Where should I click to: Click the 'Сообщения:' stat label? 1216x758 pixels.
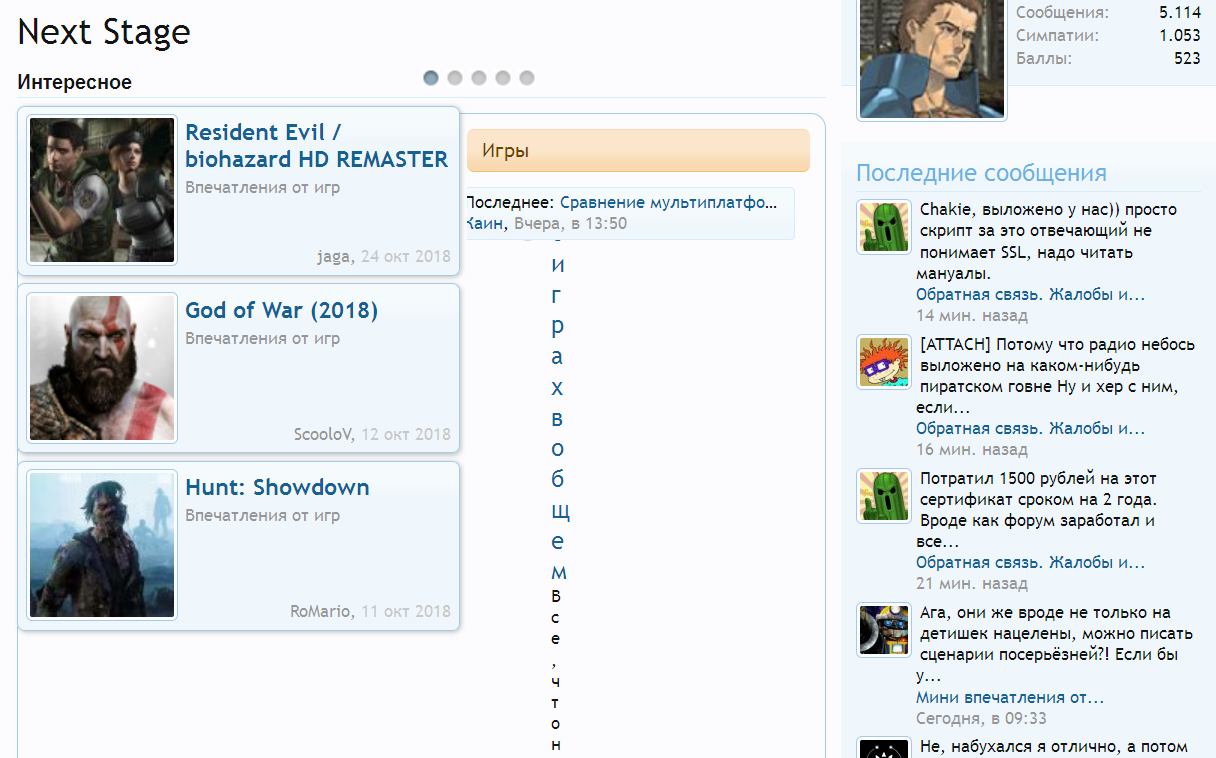(x=1062, y=13)
